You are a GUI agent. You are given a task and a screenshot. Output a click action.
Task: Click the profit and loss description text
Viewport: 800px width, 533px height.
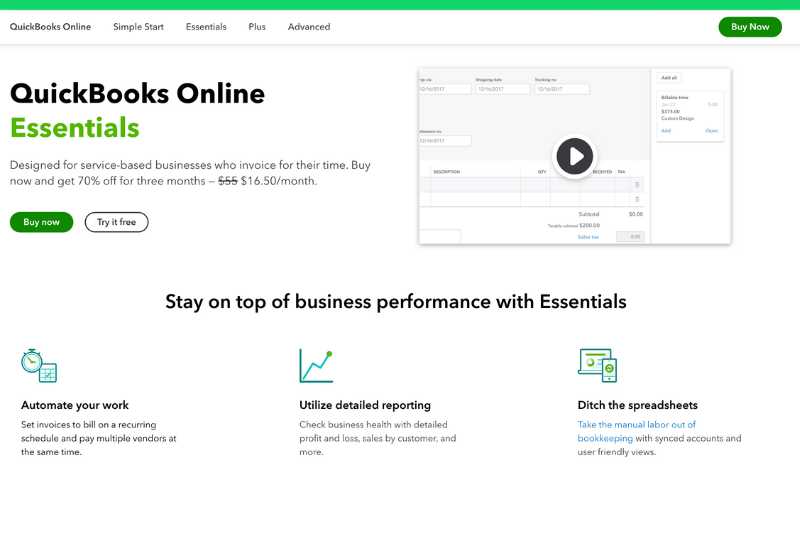pyautogui.click(x=378, y=438)
